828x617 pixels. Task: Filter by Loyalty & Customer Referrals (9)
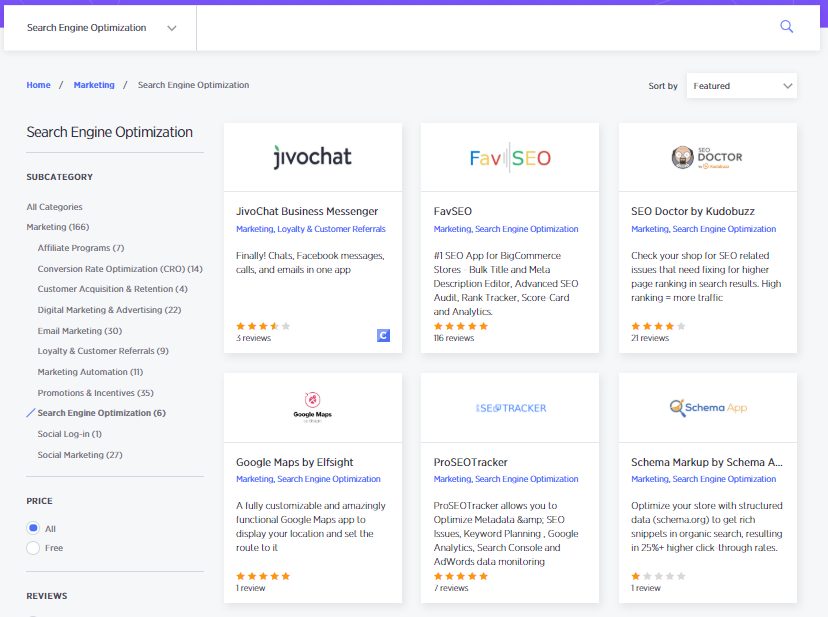(x=103, y=351)
